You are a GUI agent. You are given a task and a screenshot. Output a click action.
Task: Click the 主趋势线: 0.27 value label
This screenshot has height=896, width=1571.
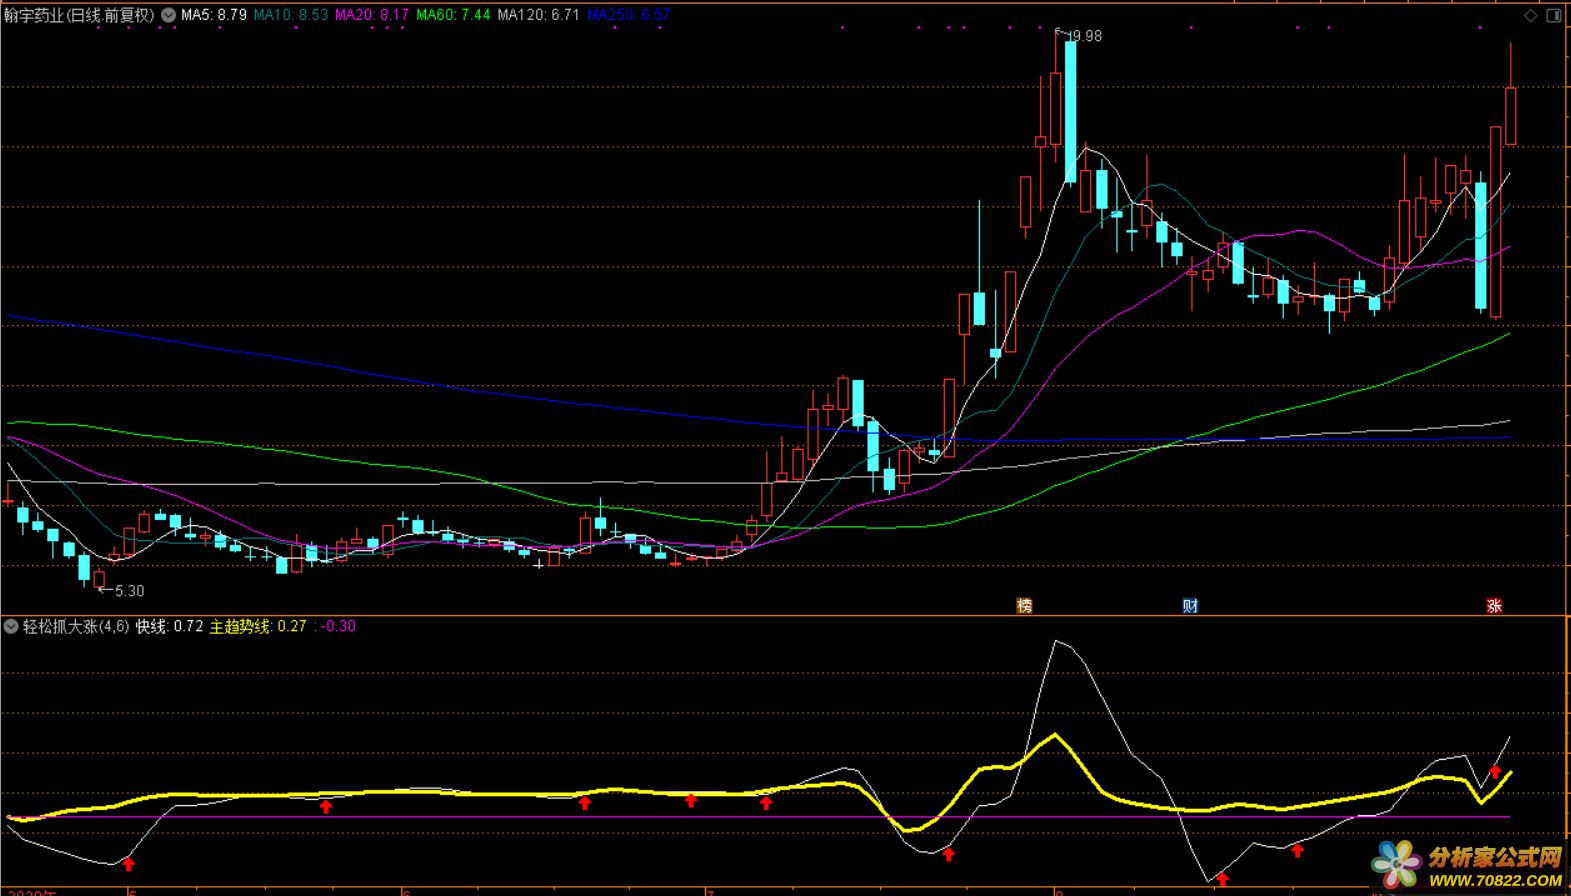pyautogui.click(x=258, y=627)
